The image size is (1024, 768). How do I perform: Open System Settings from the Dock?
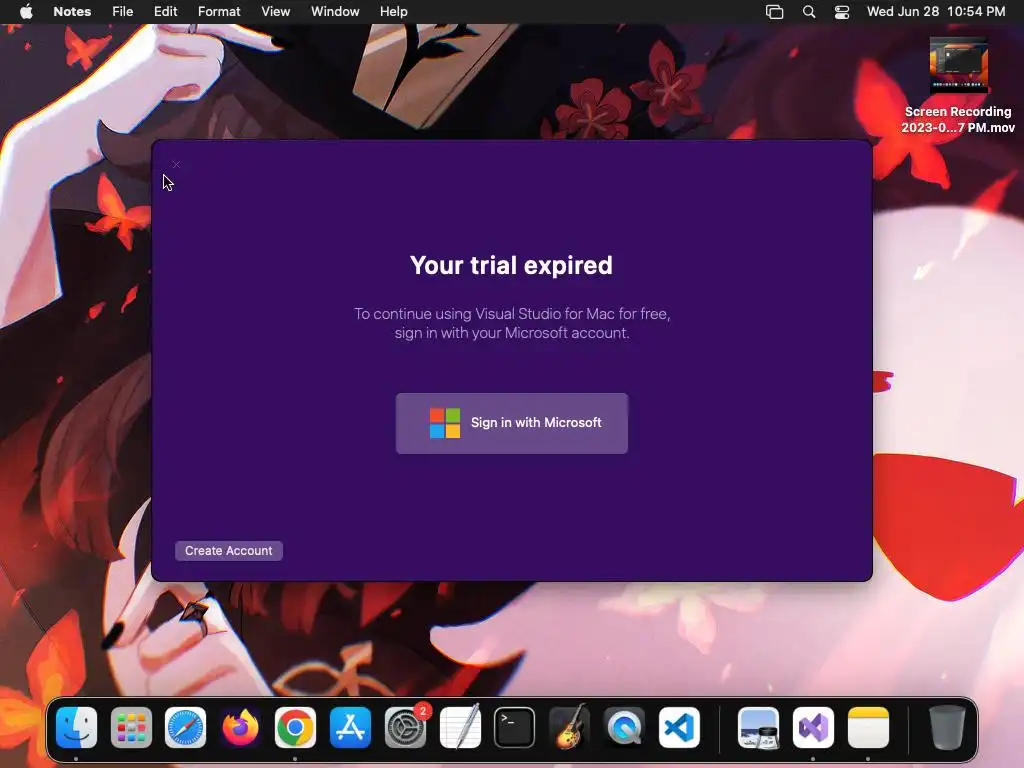(405, 728)
